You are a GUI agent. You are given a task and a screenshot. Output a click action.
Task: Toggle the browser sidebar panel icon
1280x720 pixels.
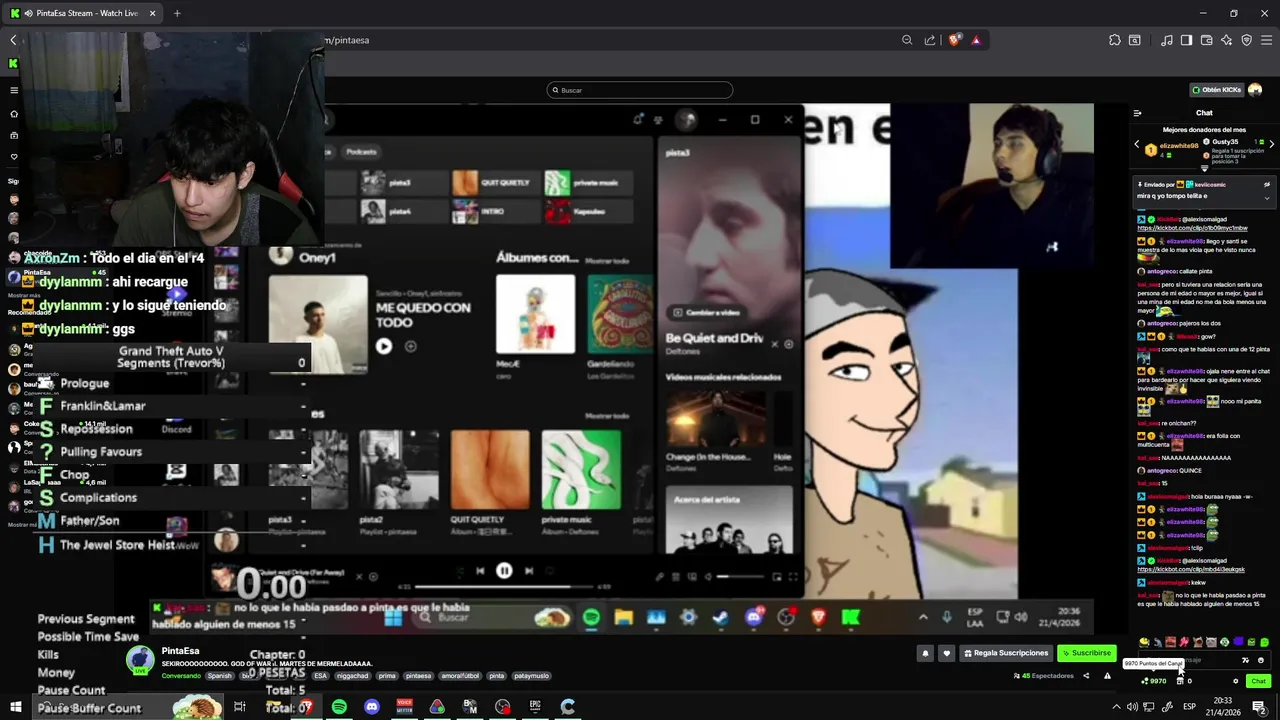click(1186, 40)
